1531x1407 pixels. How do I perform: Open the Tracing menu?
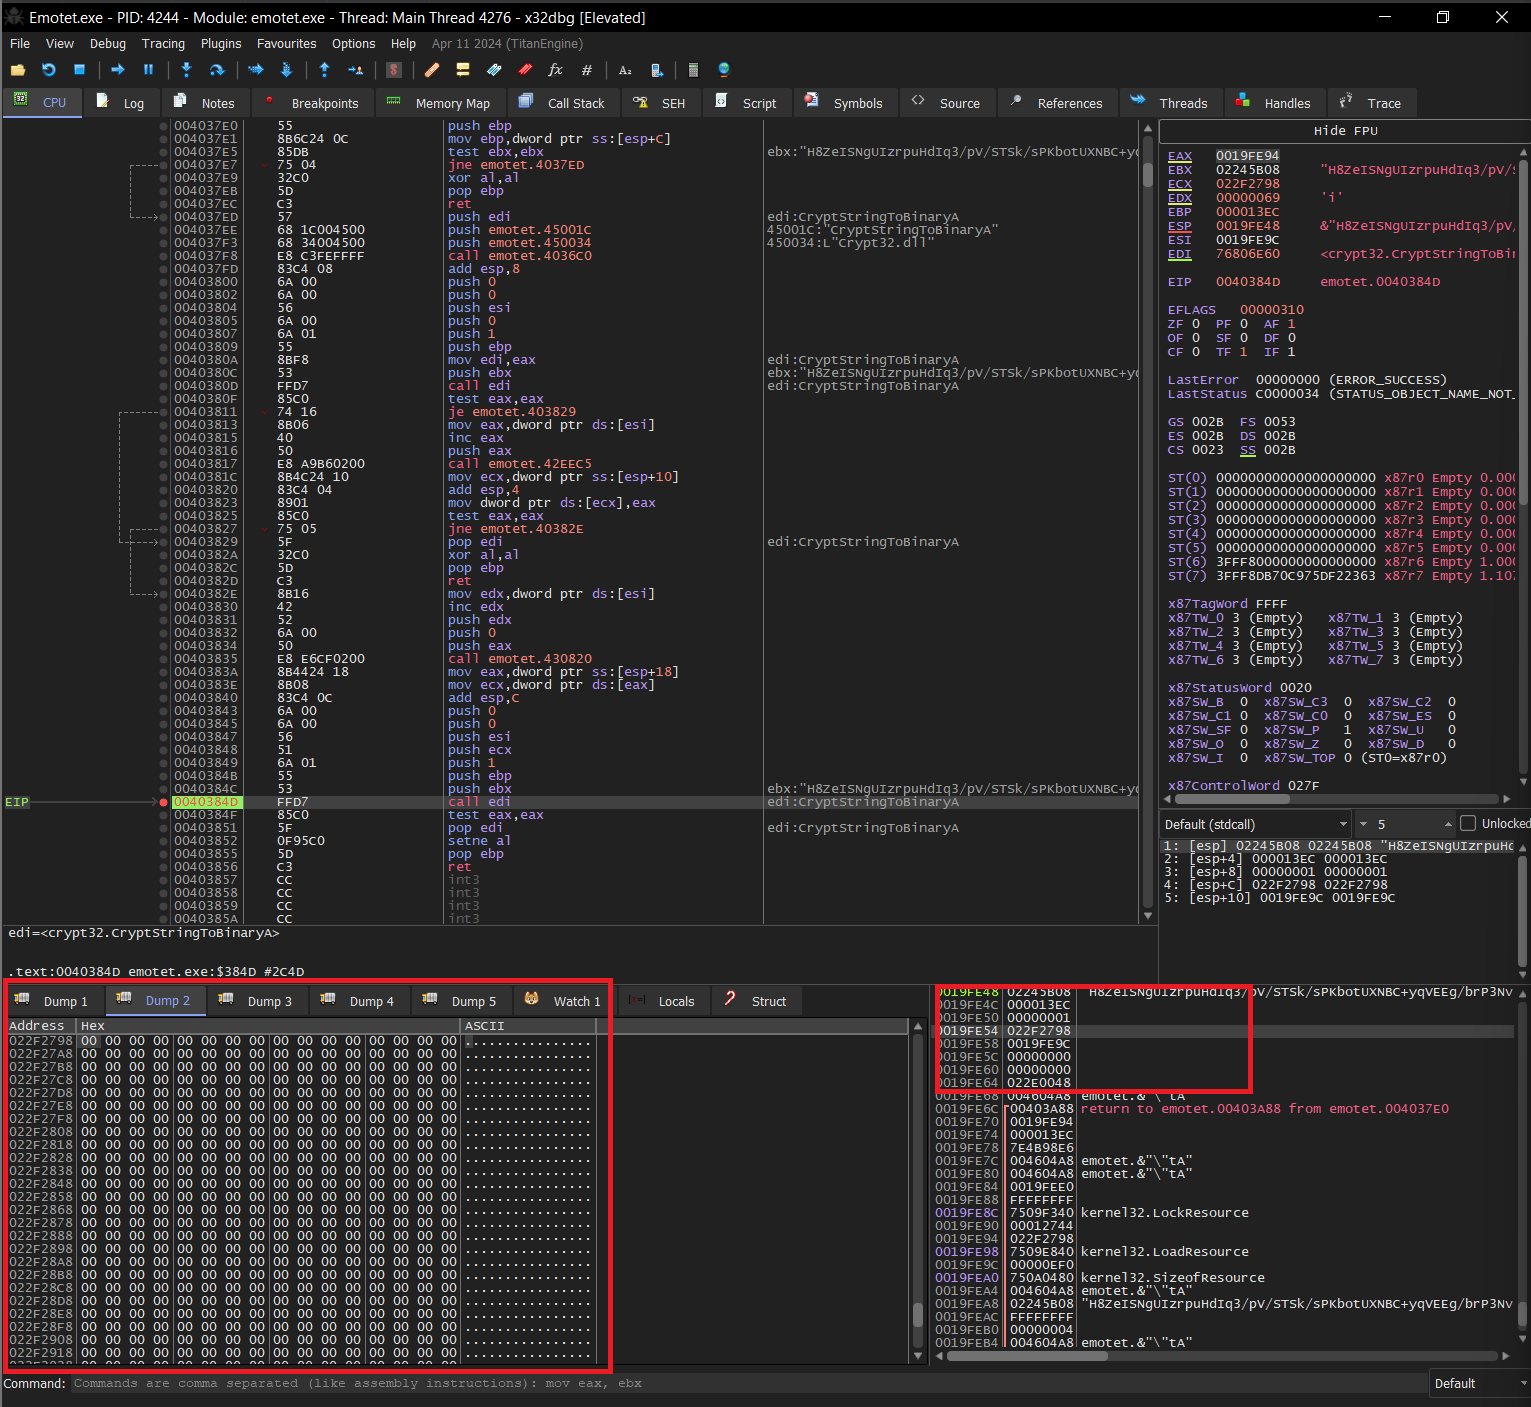click(163, 44)
